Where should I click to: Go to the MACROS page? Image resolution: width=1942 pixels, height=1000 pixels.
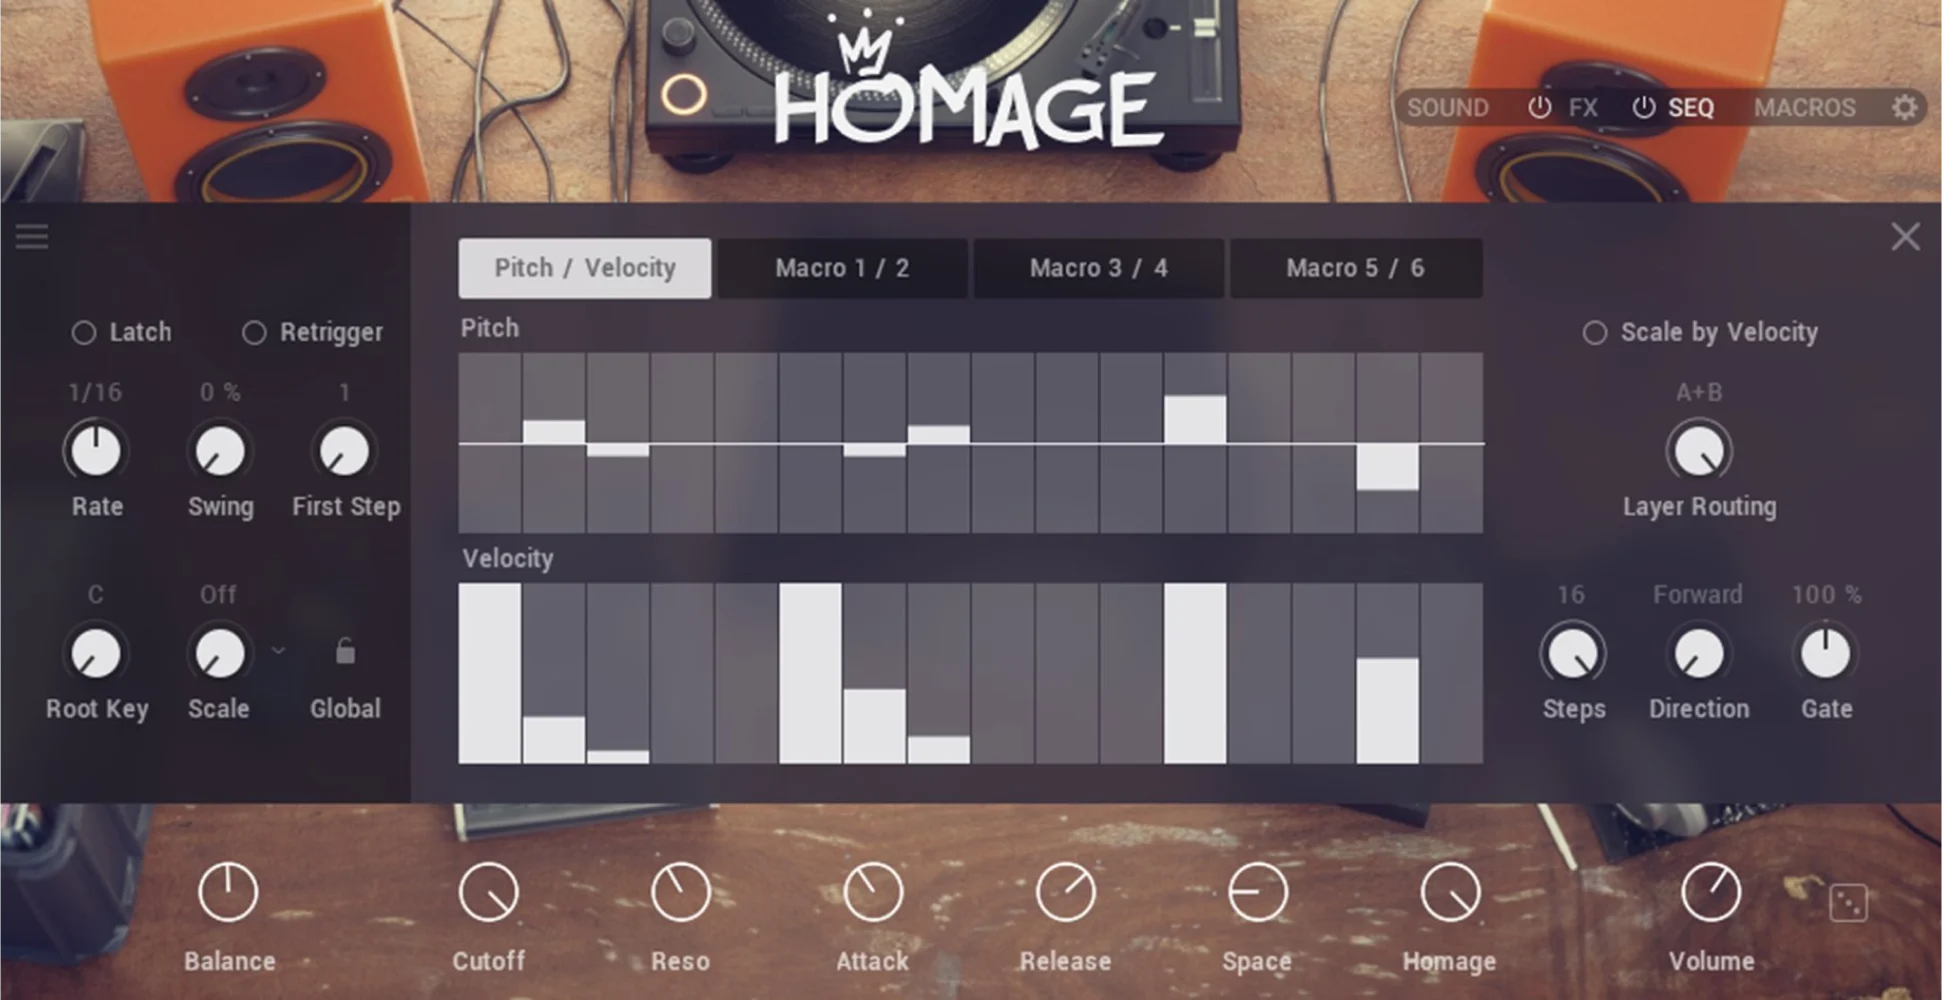1804,108
